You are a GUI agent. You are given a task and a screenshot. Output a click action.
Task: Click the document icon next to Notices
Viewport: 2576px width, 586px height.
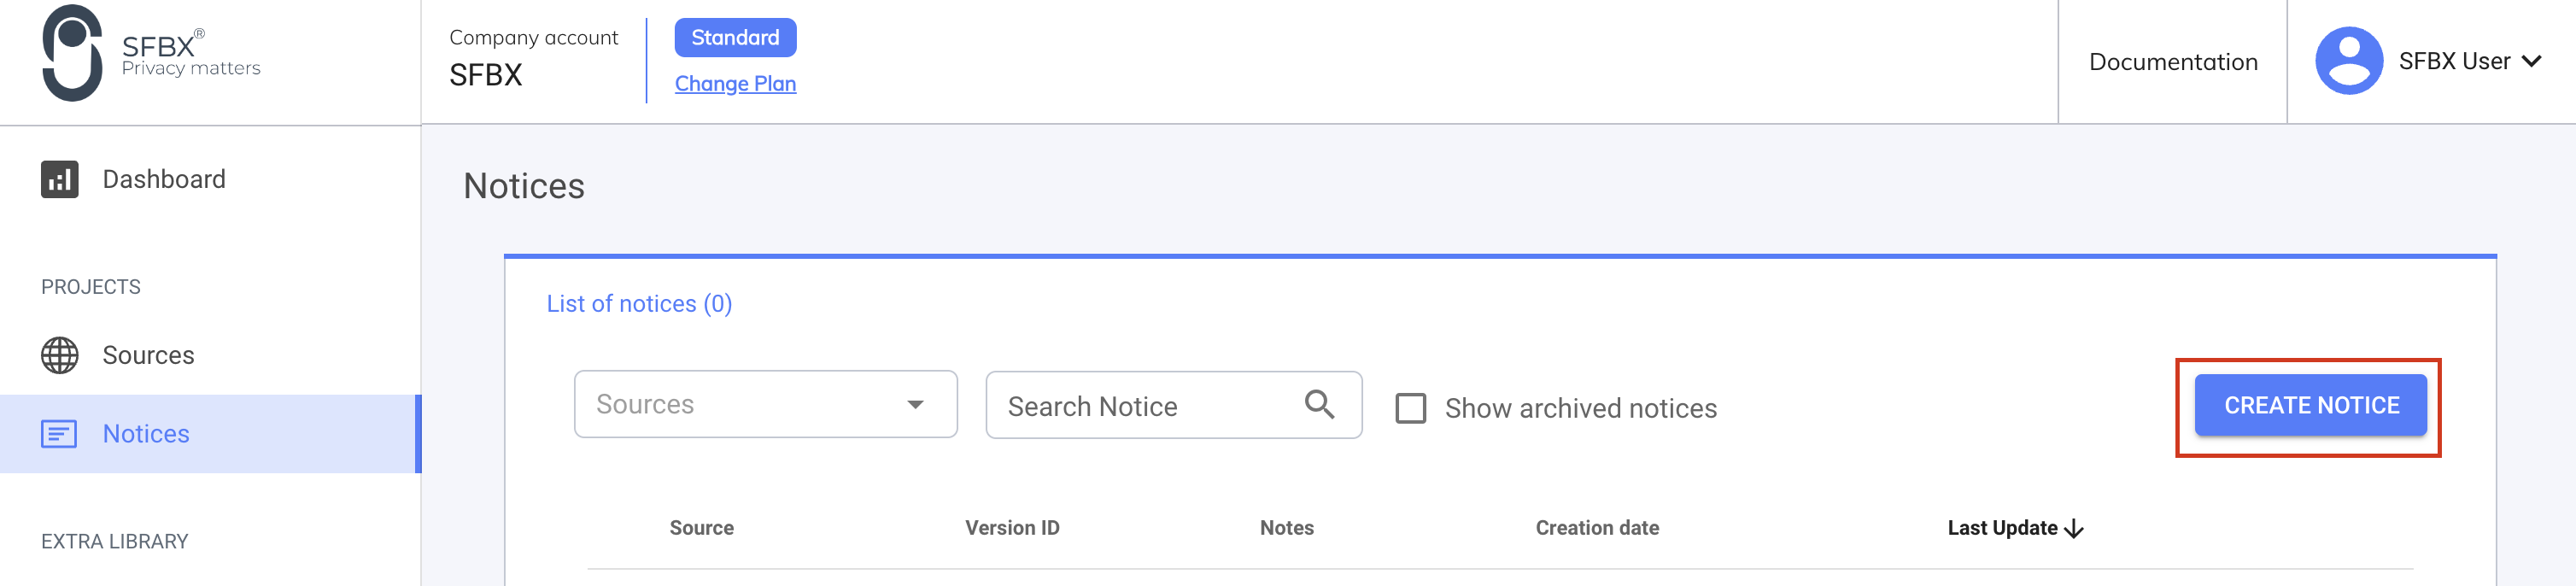(x=59, y=434)
